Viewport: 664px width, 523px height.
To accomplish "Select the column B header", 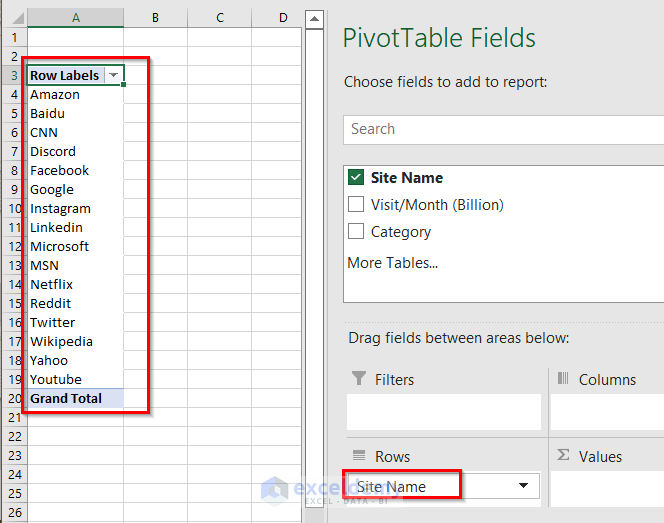I will point(155,18).
